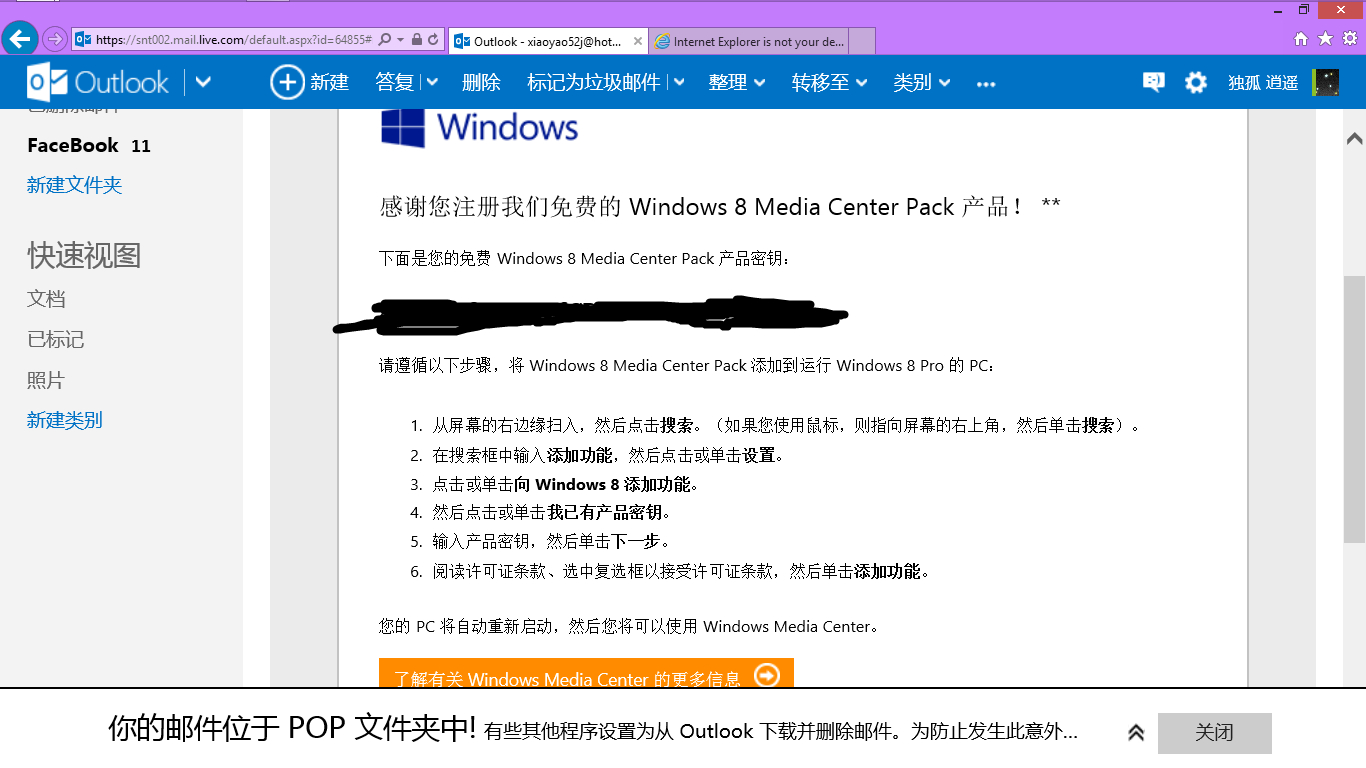
Task: Click the address bar URL field
Action: point(234,40)
